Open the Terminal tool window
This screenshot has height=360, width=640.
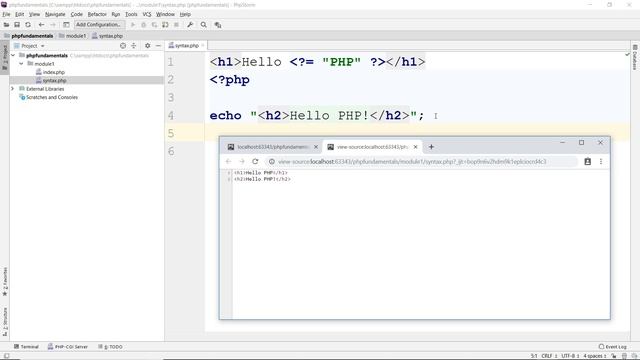coord(26,347)
